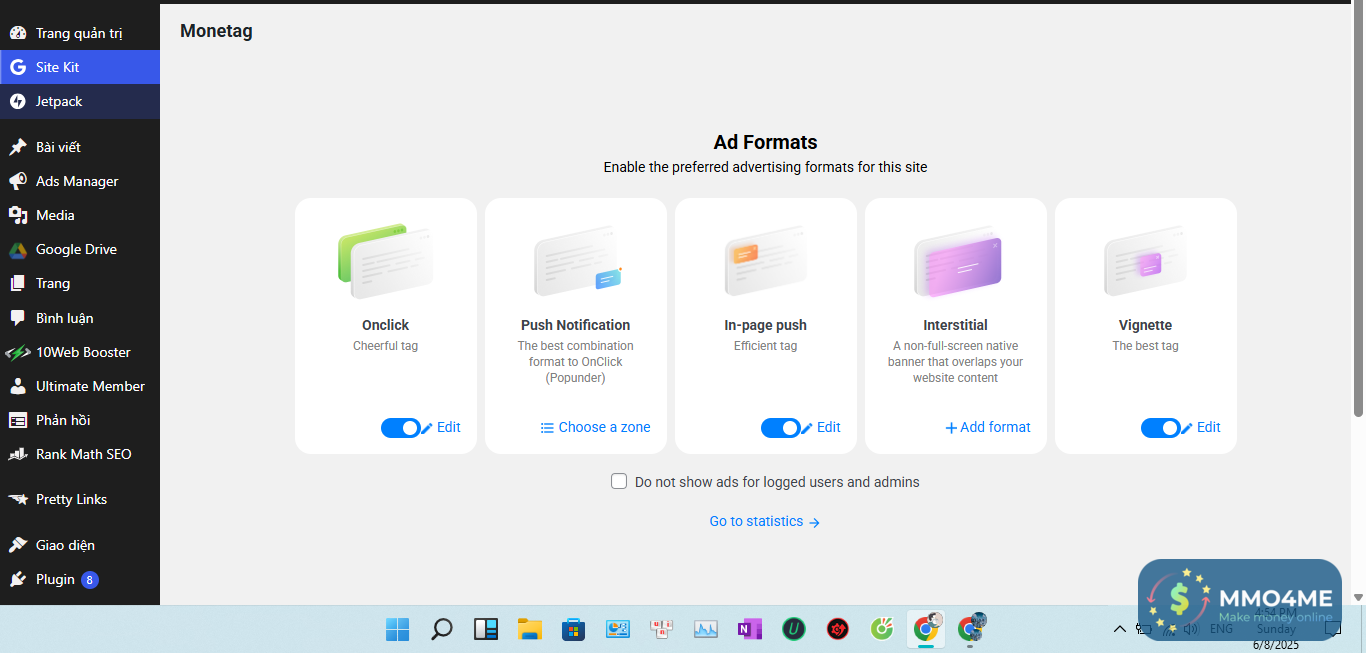Open the chart monitor taskbar app
Image resolution: width=1366 pixels, height=653 pixels.
705,629
